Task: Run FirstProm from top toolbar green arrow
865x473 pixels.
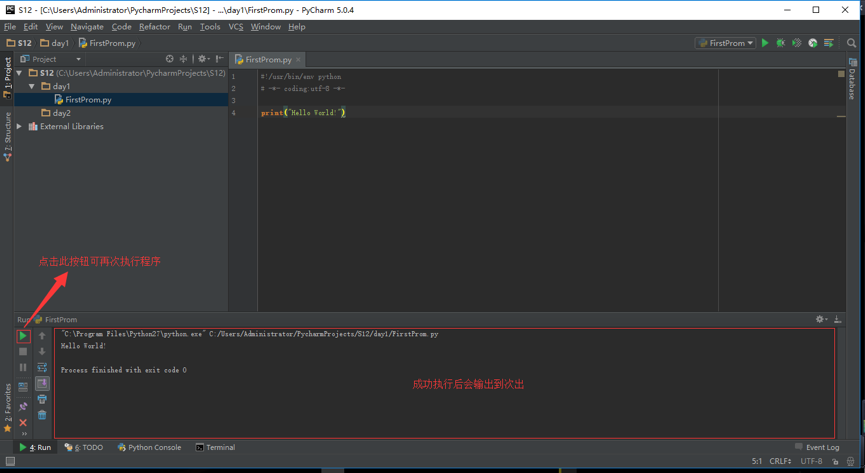Action: [765, 43]
